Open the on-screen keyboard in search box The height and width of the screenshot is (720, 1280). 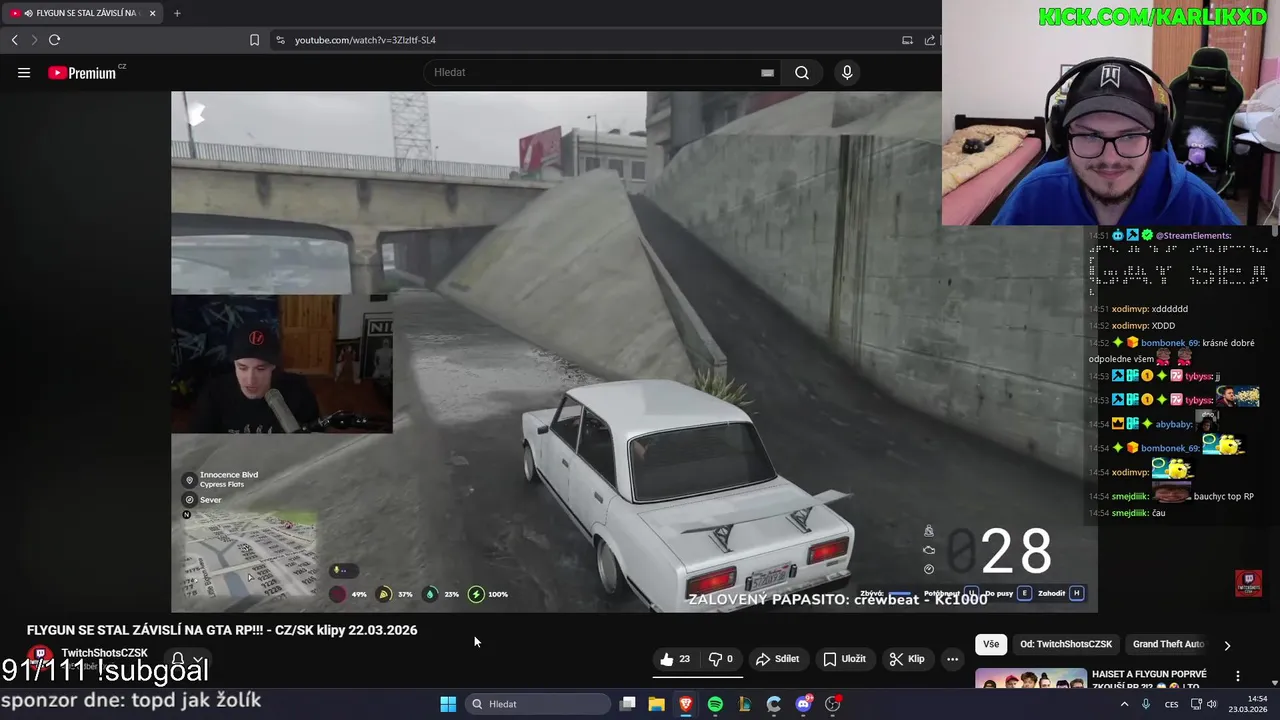click(767, 72)
